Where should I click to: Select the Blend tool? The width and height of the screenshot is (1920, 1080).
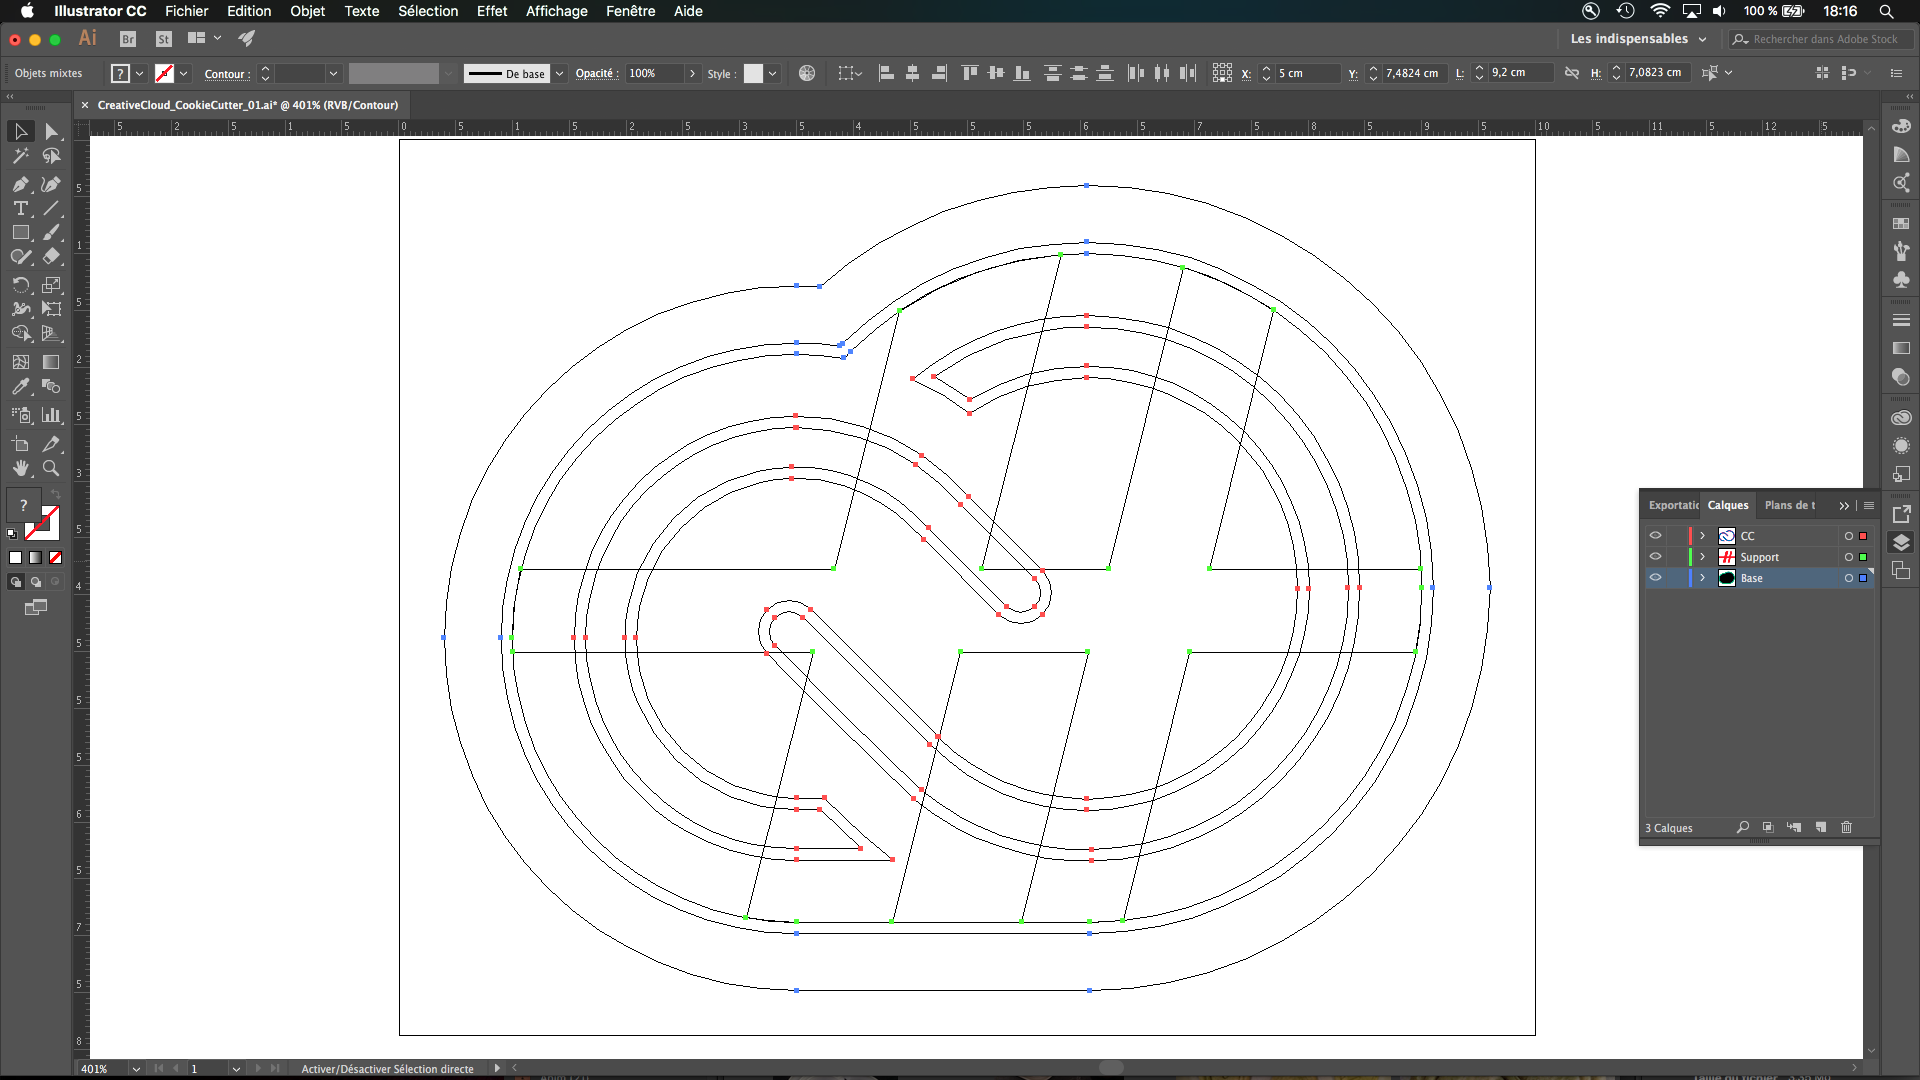tap(52, 386)
